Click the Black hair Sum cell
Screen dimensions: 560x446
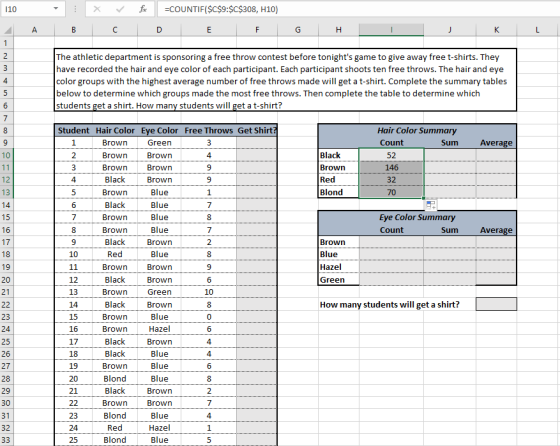click(x=450, y=155)
